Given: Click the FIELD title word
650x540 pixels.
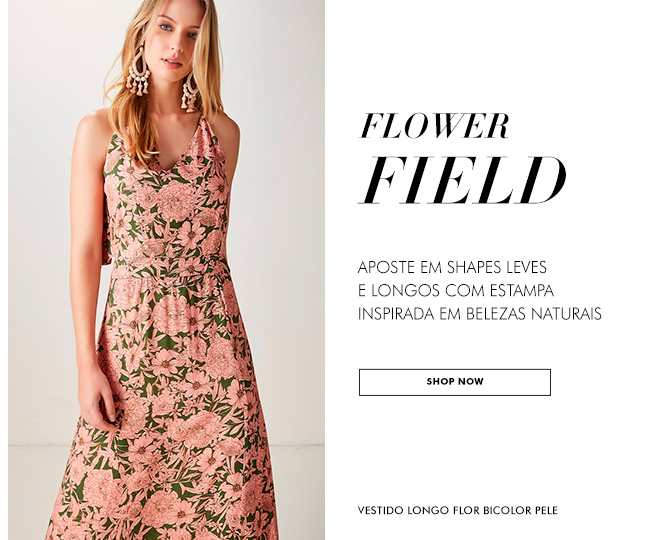Looking at the screenshot, I should pos(462,180).
